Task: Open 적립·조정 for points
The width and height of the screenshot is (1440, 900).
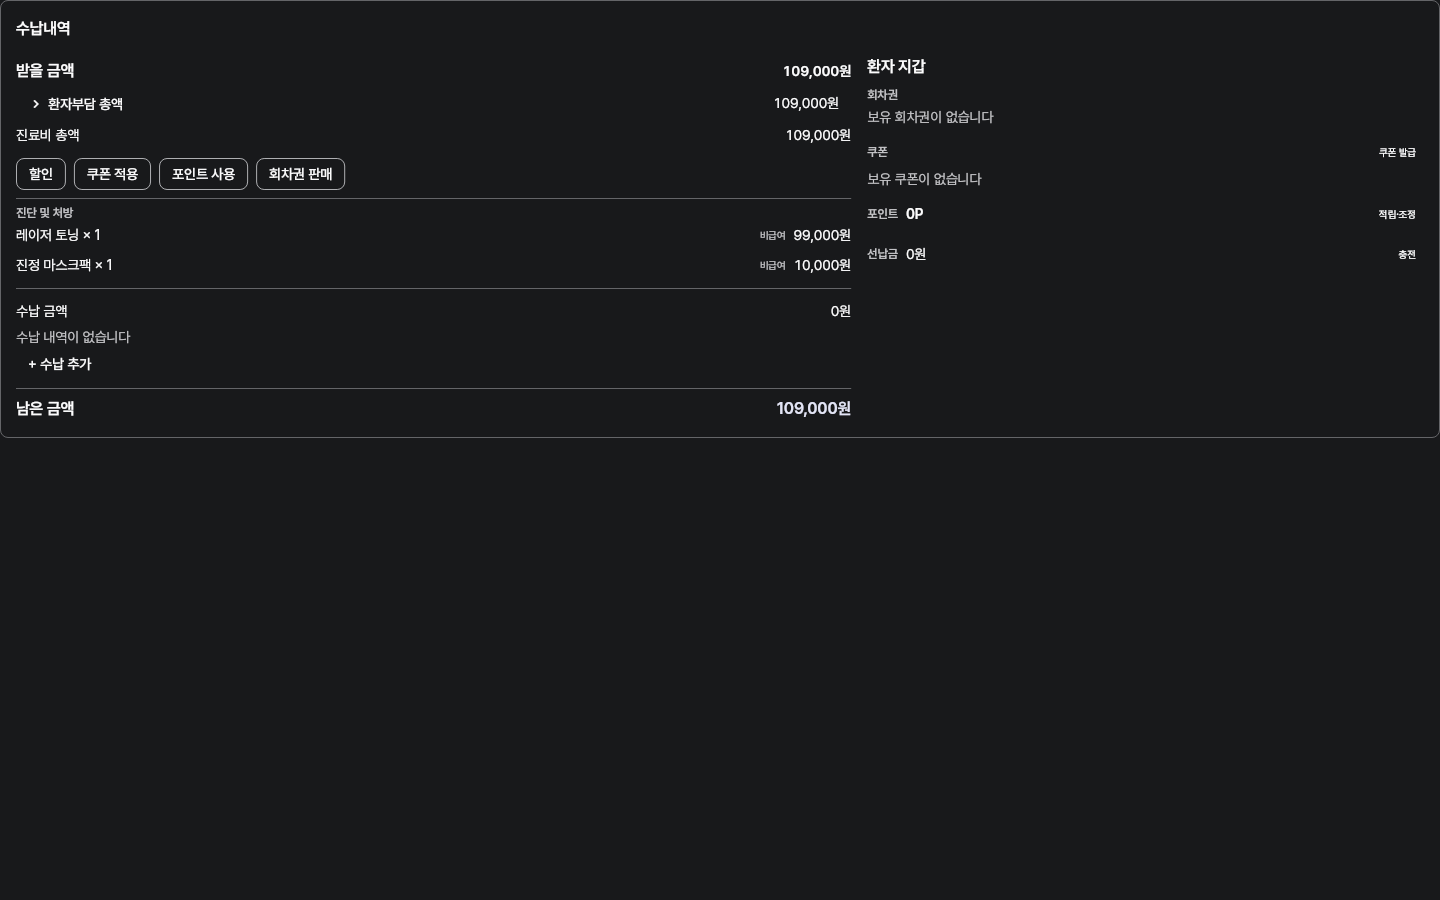Action: [x=1397, y=215]
